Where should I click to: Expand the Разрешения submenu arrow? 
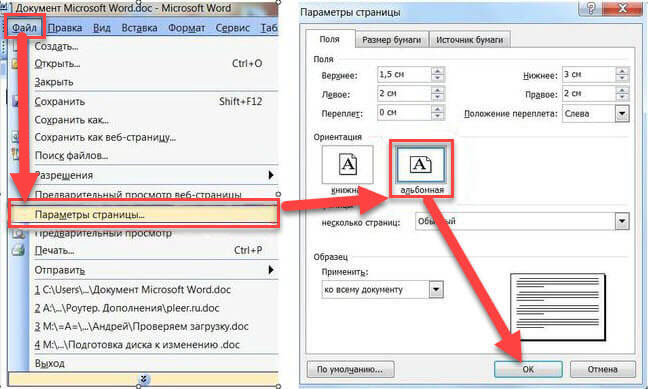click(271, 175)
